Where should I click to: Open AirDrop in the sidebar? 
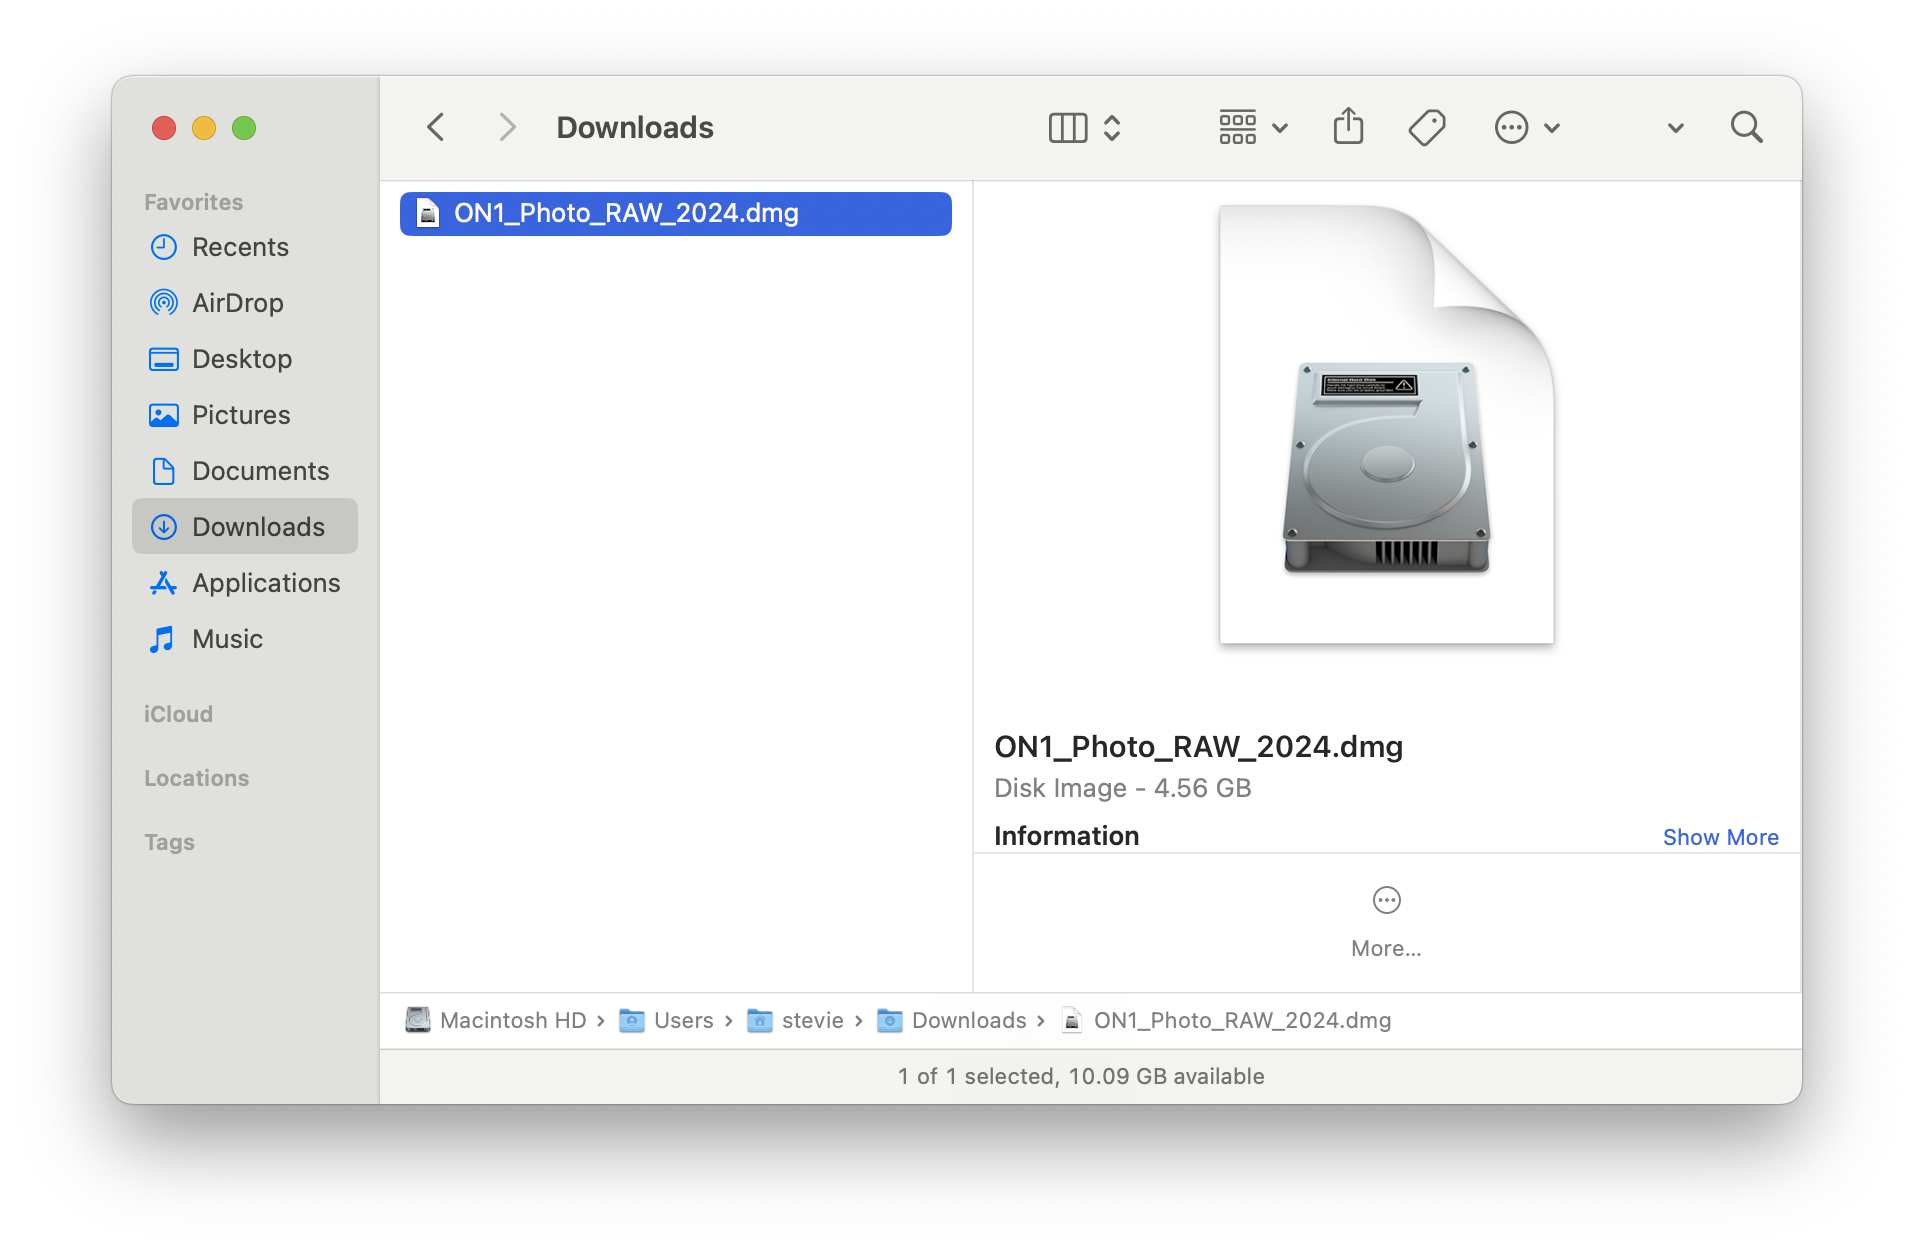(245, 303)
